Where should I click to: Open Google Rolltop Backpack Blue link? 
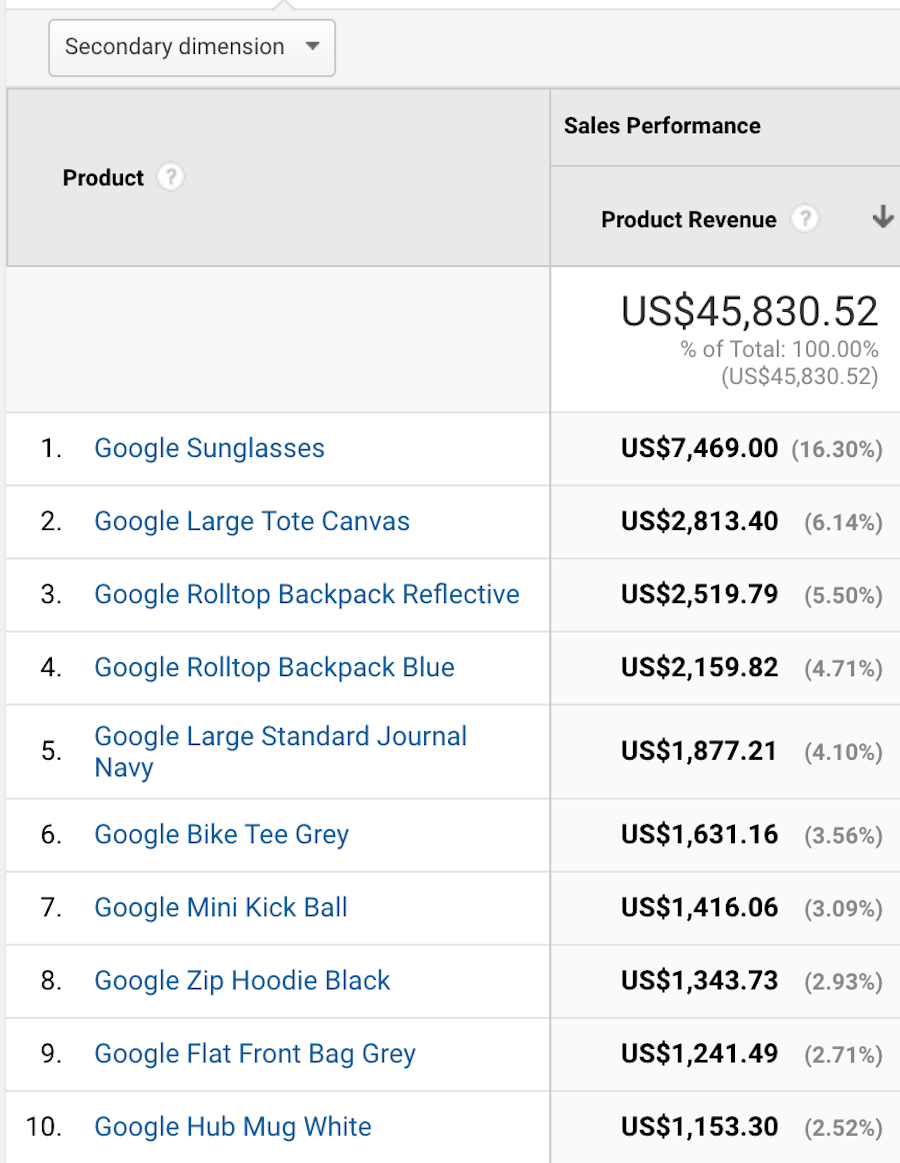point(274,668)
